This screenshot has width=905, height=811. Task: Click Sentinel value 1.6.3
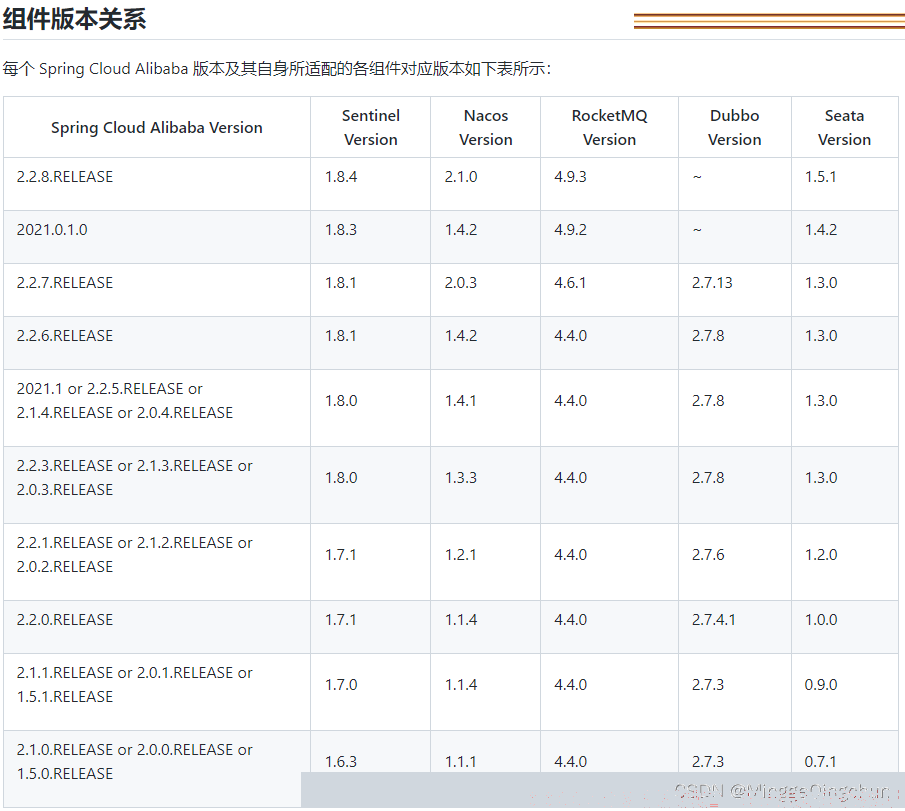(341, 762)
